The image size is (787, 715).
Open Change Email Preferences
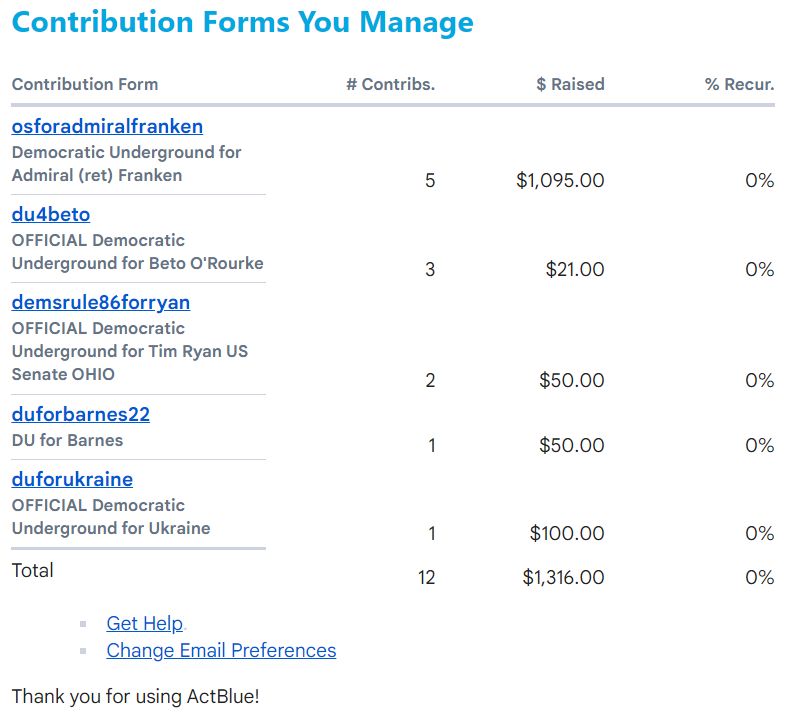221,651
